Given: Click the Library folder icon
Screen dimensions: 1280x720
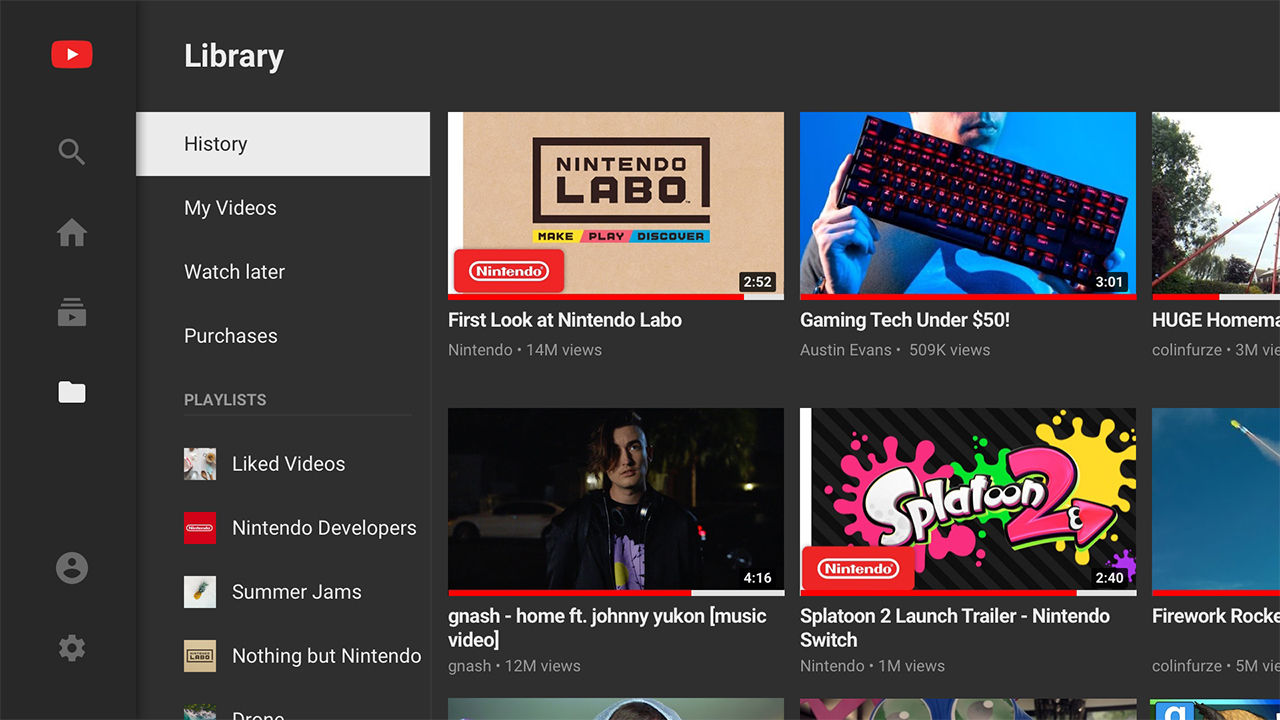Looking at the screenshot, I should point(71,392).
